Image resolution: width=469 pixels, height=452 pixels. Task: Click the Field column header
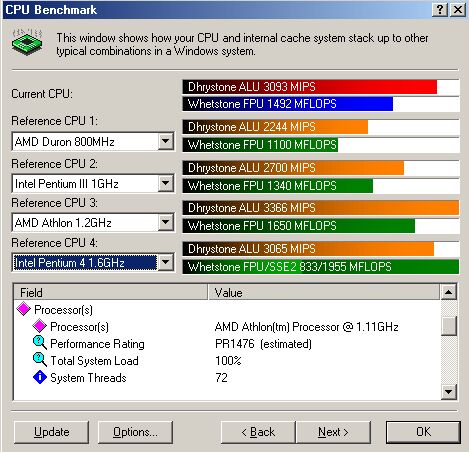111,292
